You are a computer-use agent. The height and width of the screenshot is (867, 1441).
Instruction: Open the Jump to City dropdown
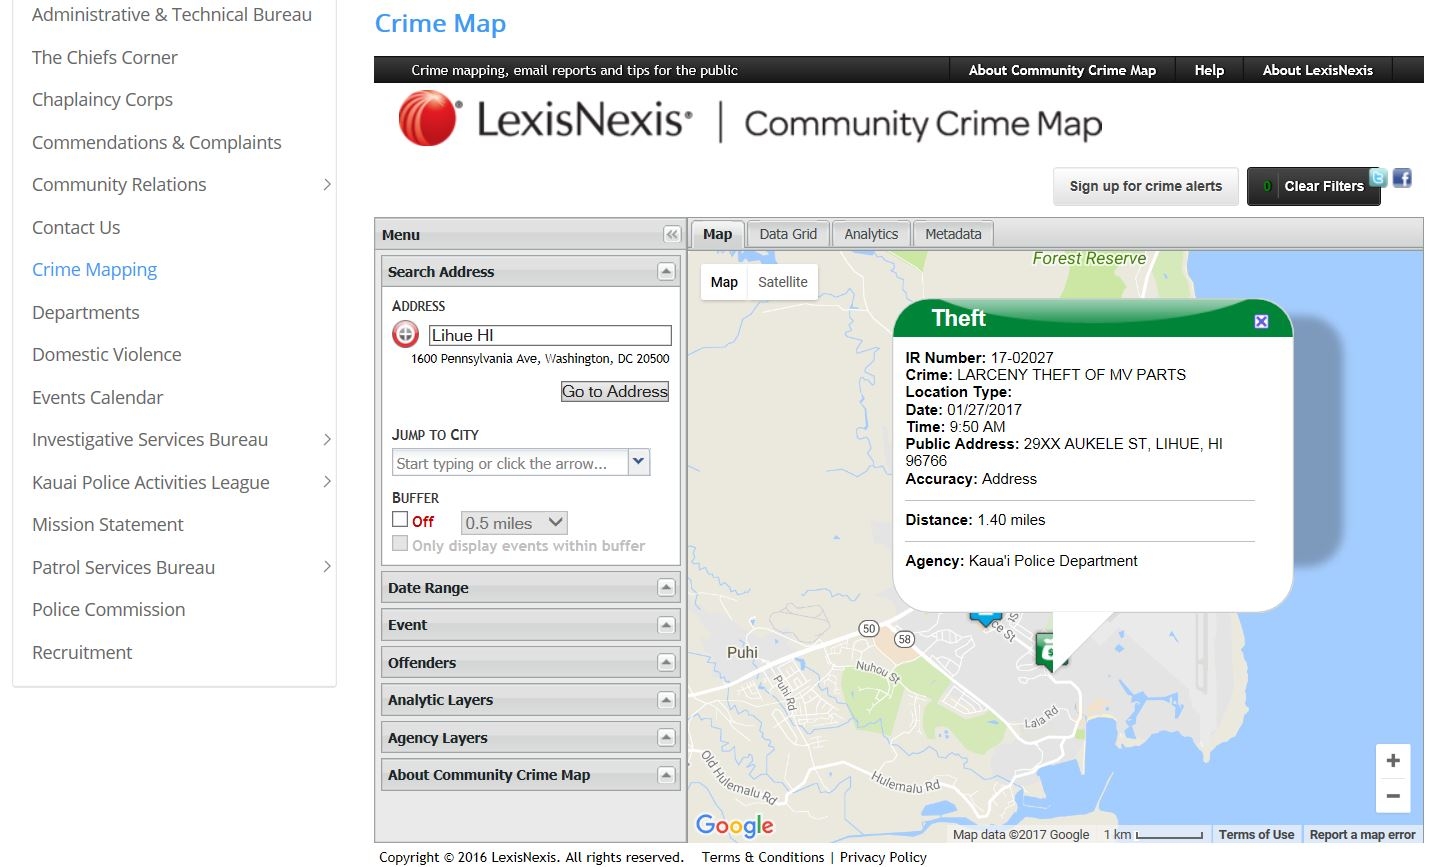(638, 461)
